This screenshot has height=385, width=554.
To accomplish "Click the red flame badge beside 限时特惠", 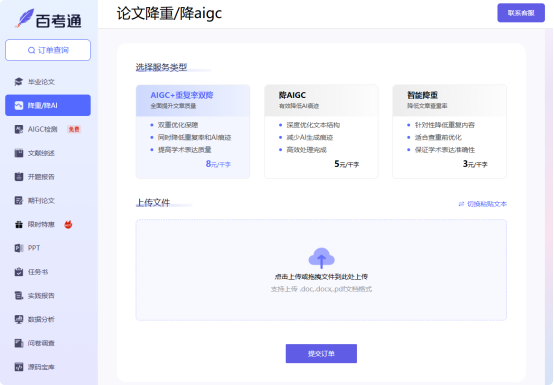I will [x=68, y=224].
